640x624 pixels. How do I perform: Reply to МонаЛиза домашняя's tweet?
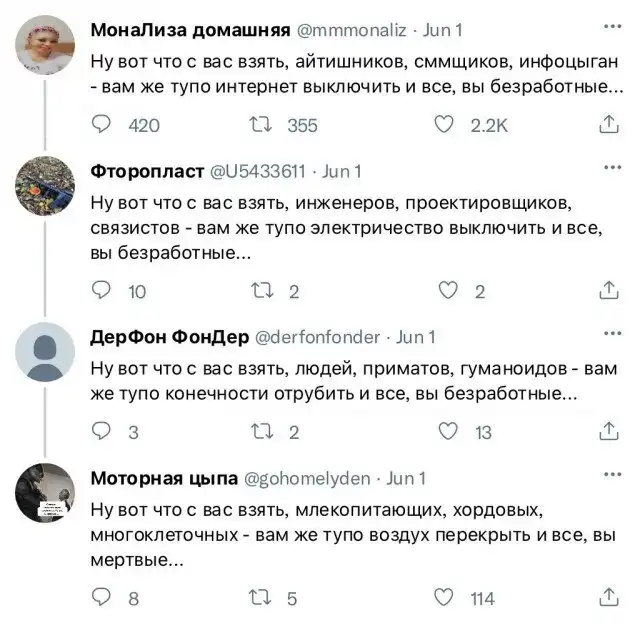tap(101, 125)
